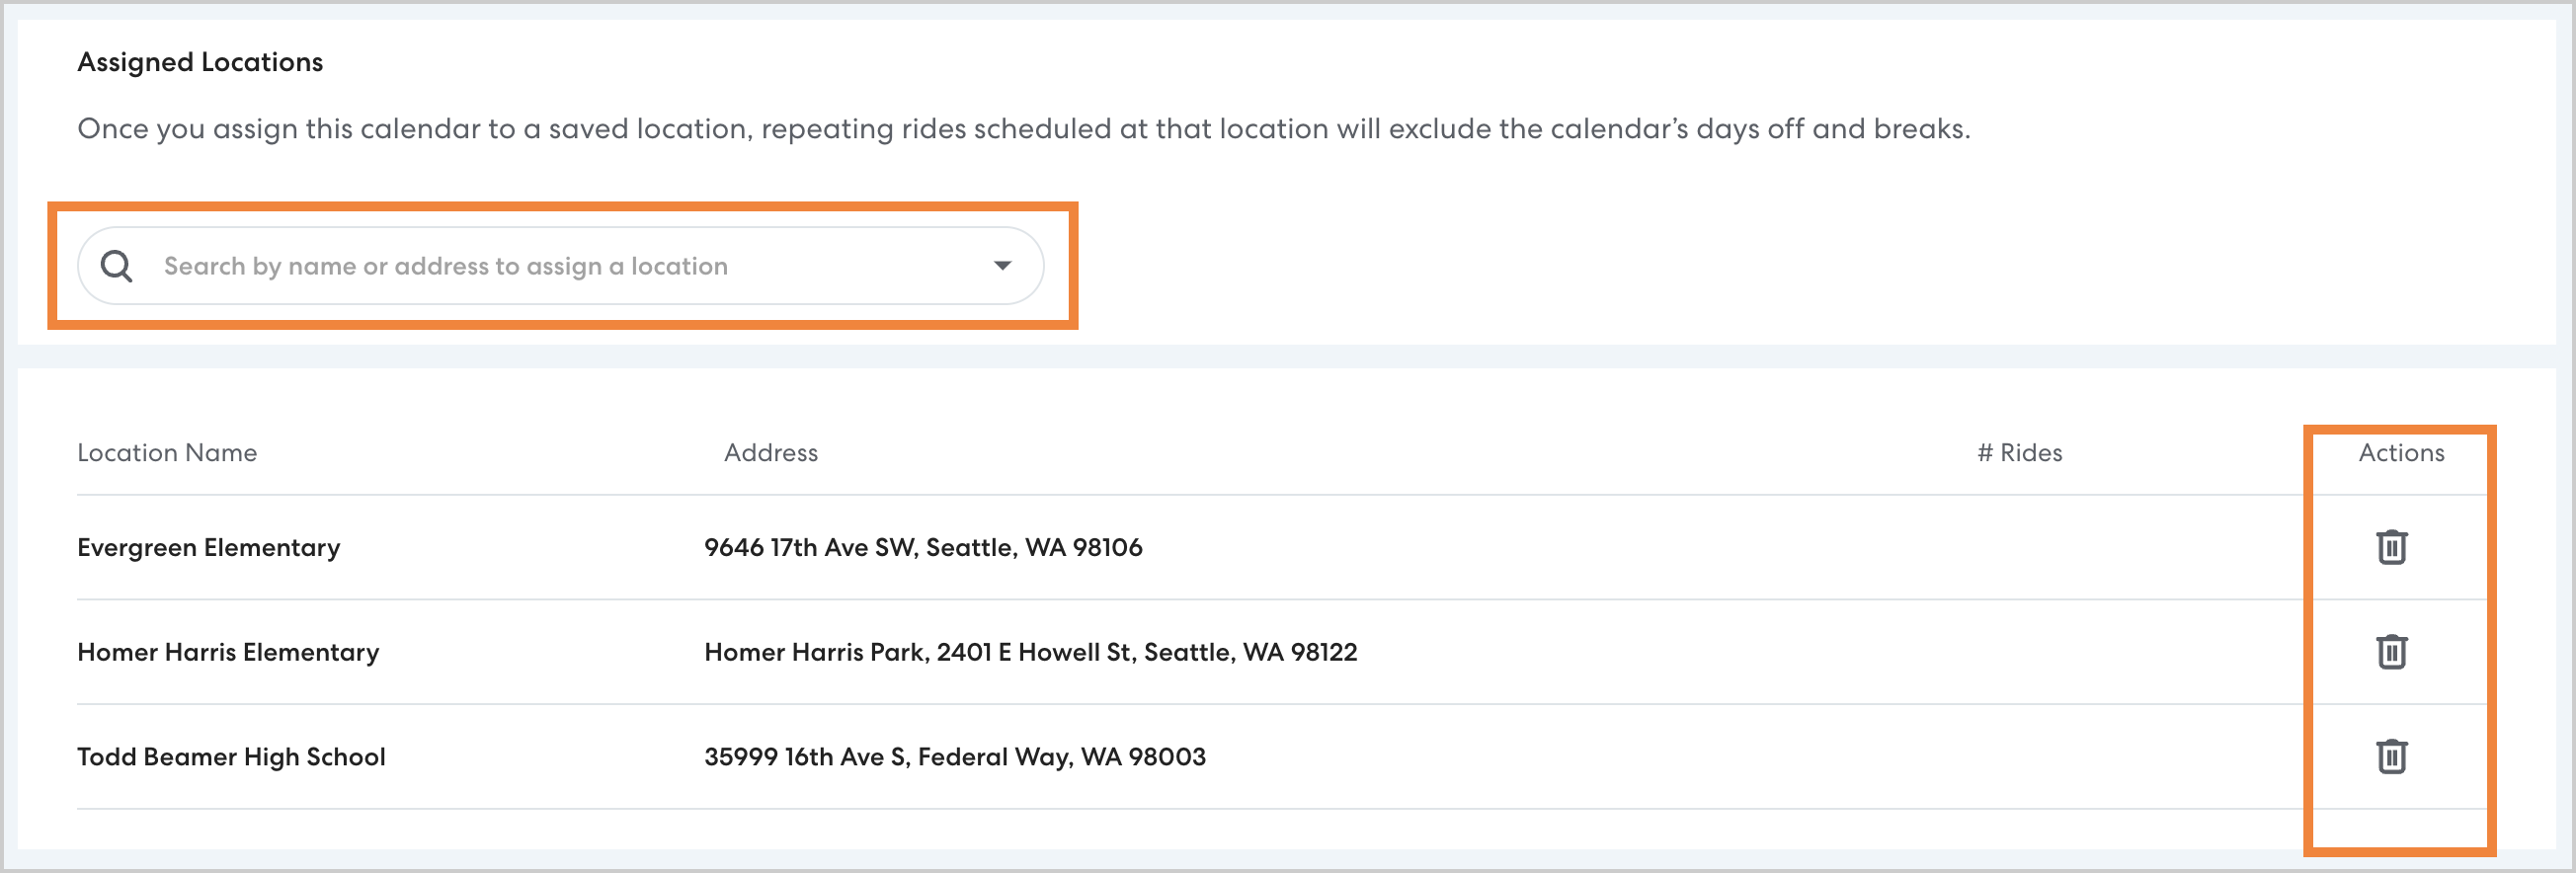The image size is (2576, 873).
Task: Click the calendar assignment description text
Action: click(x=1023, y=129)
